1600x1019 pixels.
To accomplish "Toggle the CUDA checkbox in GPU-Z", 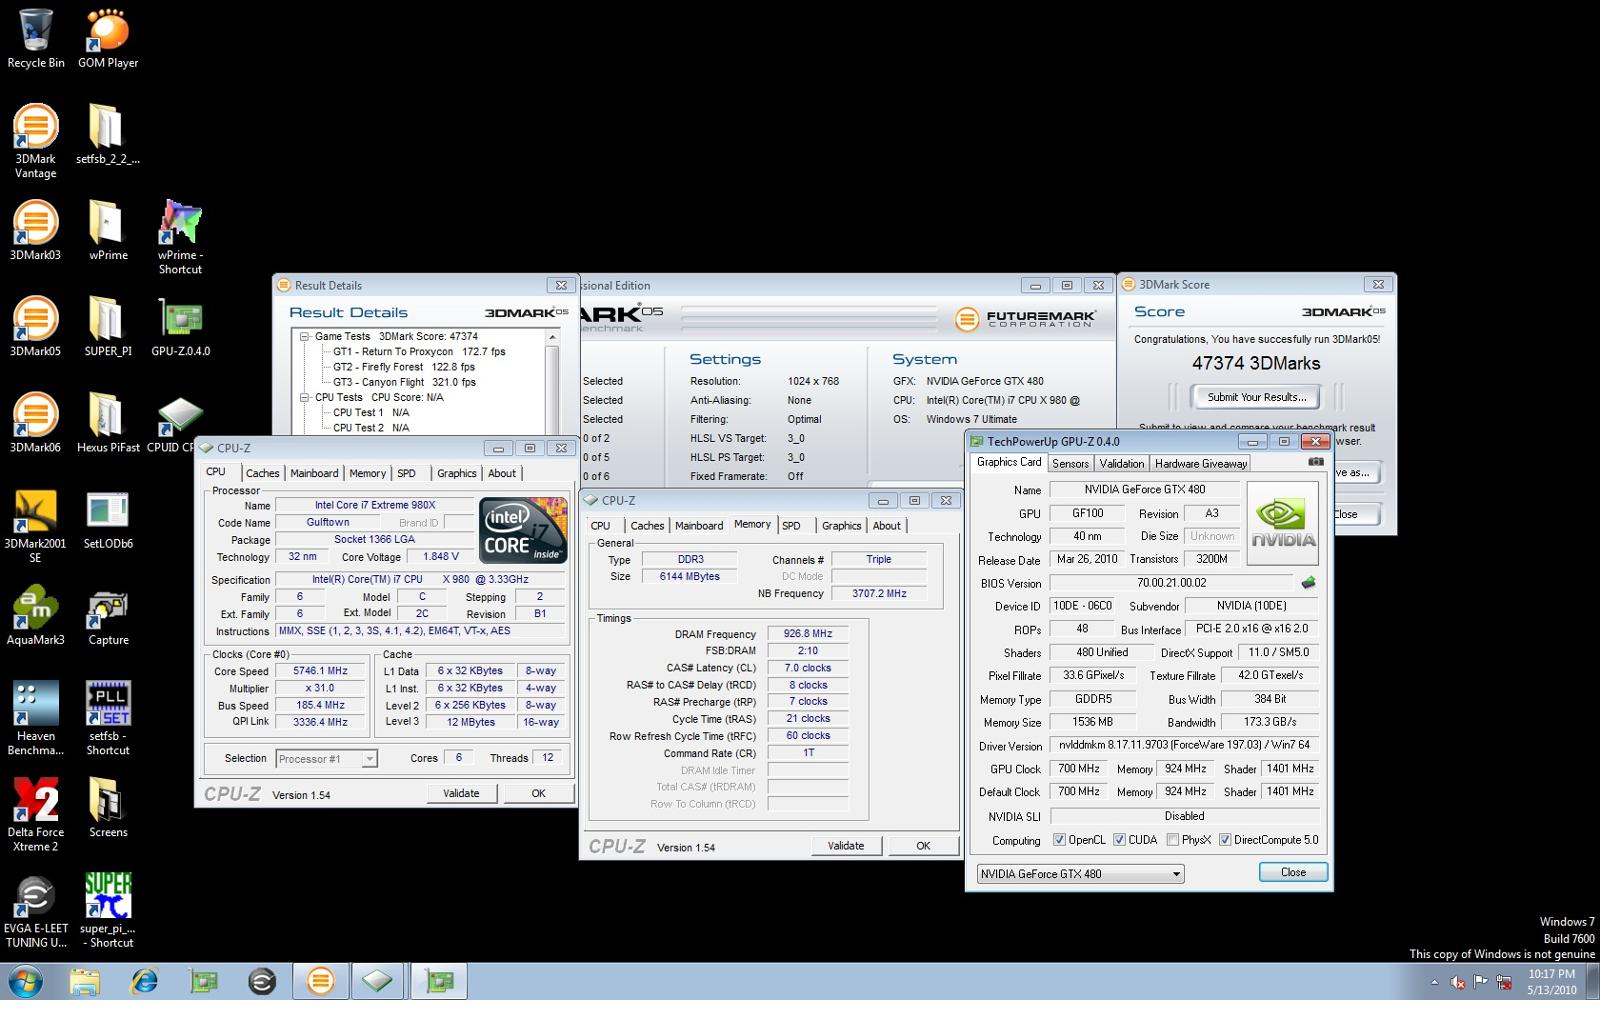I will (x=1120, y=840).
